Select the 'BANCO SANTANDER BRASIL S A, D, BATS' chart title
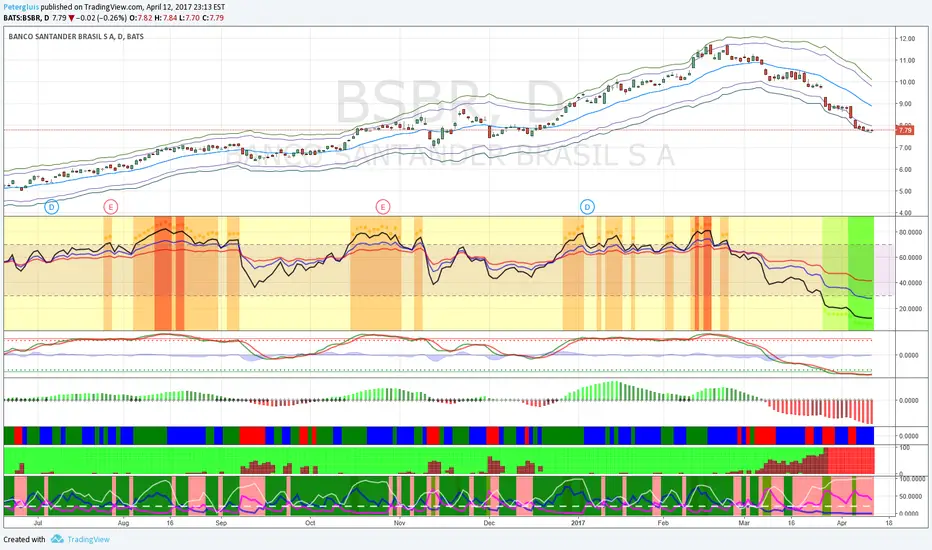Screen dimensions: 932x550 pos(76,36)
